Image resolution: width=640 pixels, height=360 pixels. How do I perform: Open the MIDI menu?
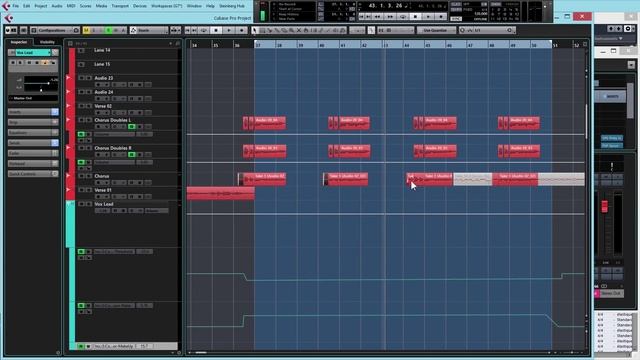point(71,6)
